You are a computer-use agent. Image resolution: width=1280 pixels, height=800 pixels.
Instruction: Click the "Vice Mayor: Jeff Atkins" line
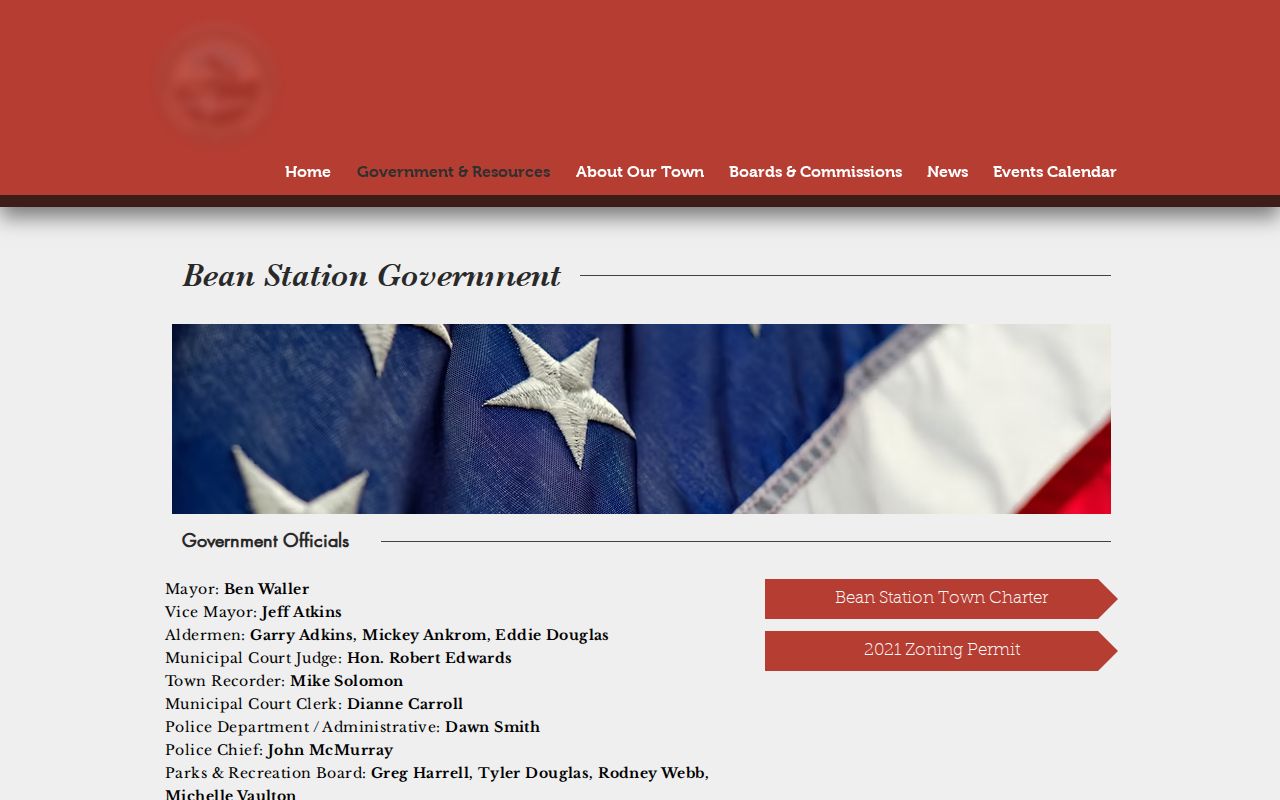coord(253,612)
